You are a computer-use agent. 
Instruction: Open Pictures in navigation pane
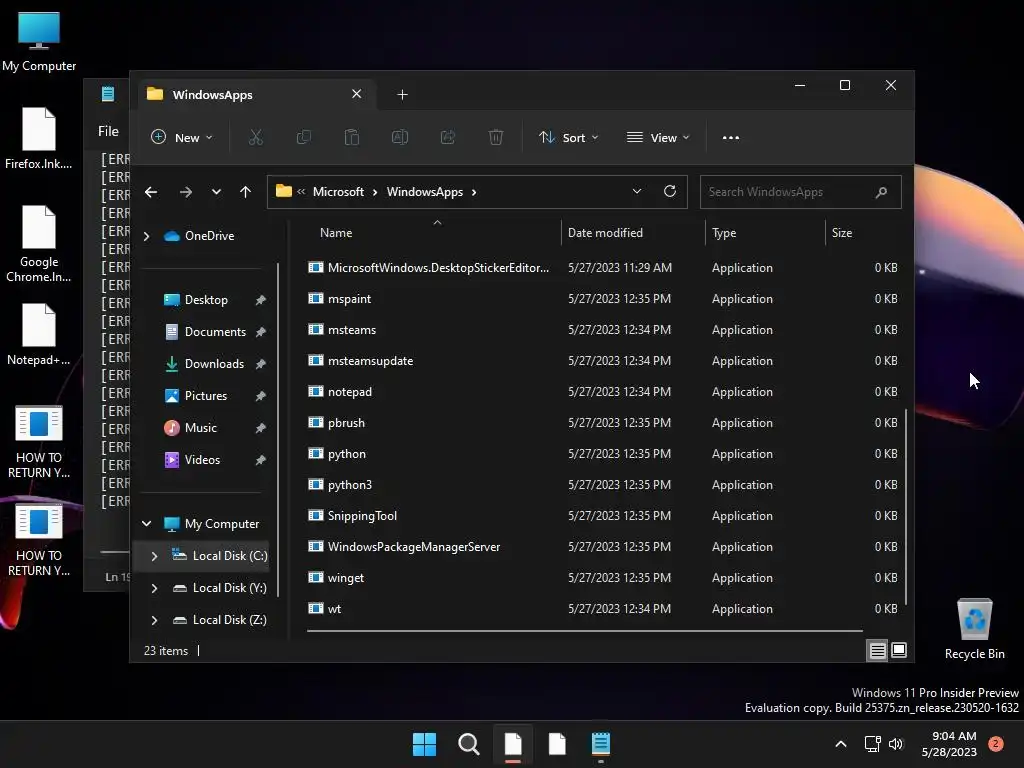(x=206, y=396)
